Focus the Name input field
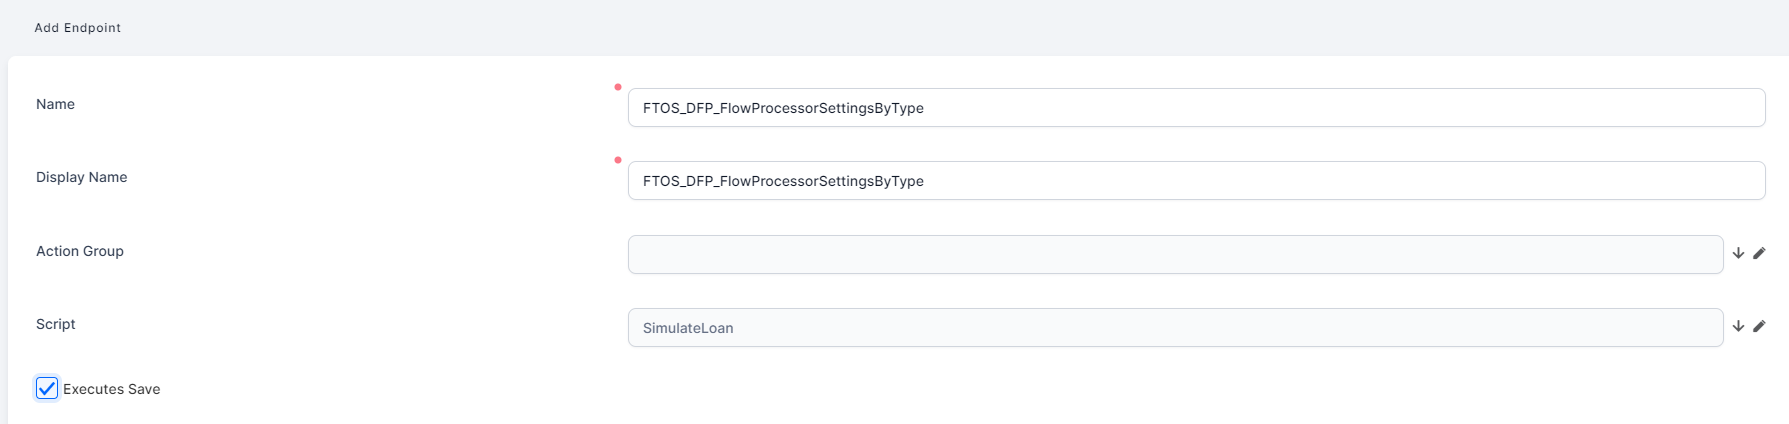 [1195, 108]
